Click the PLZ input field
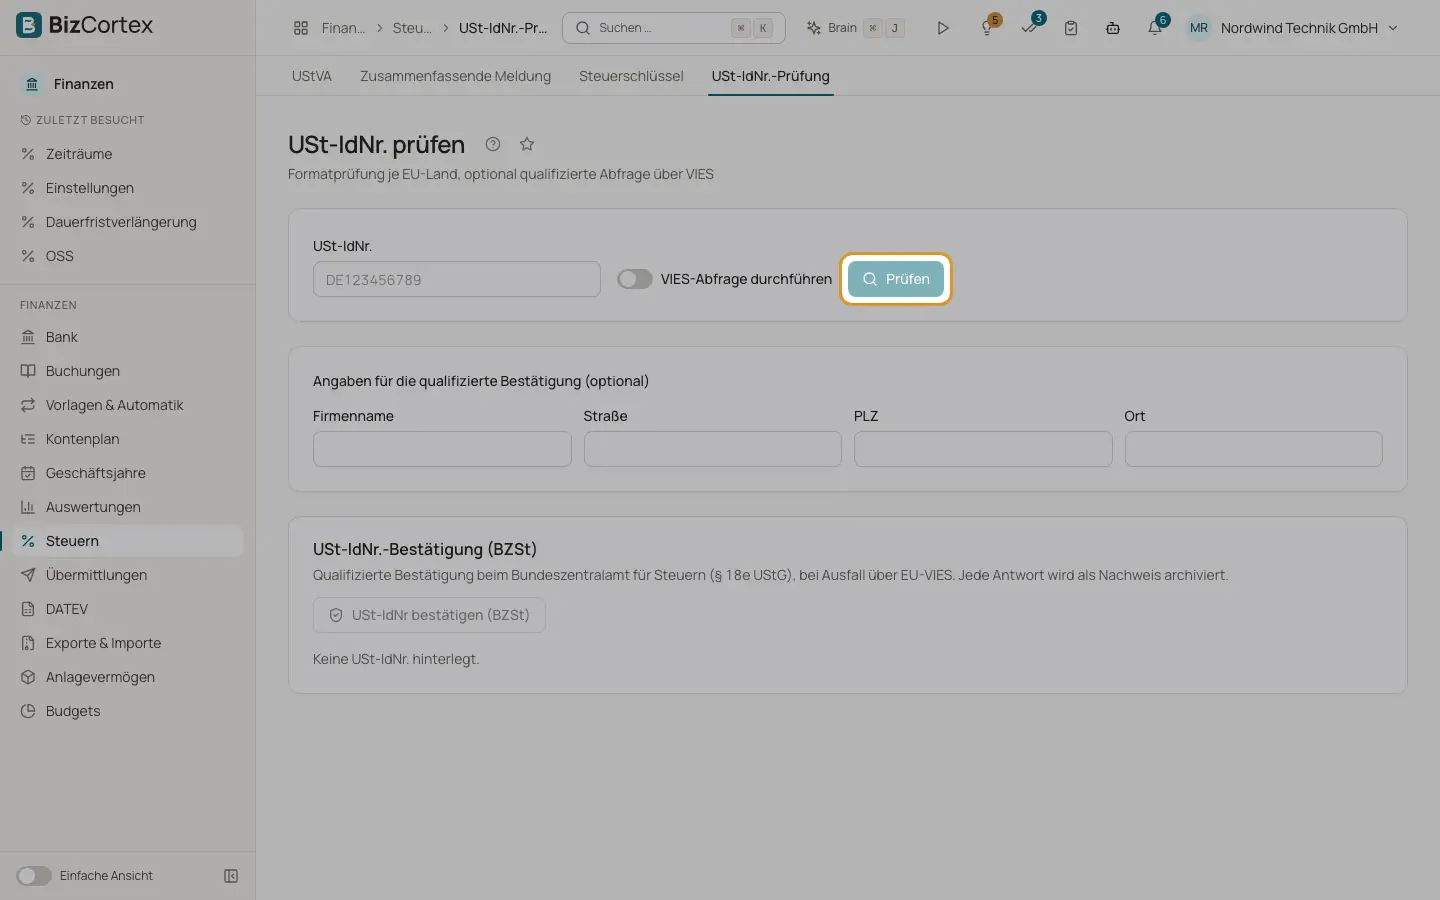 pos(983,449)
